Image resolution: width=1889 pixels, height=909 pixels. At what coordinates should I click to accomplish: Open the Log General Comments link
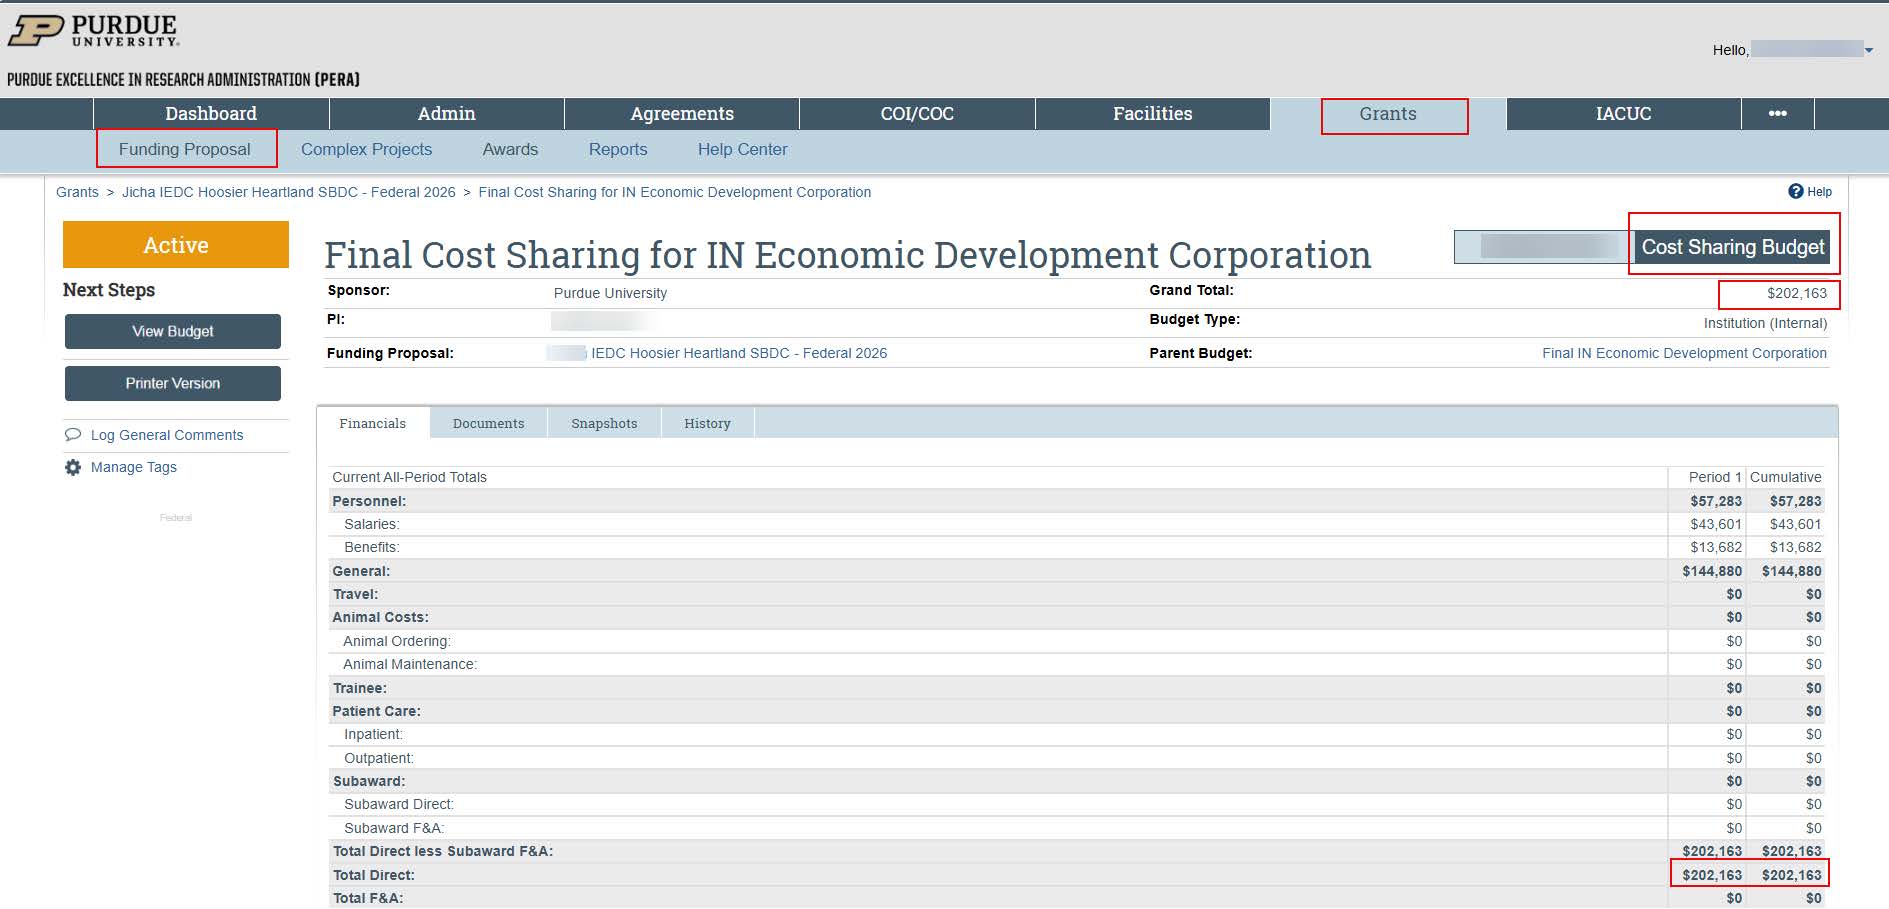[167, 435]
